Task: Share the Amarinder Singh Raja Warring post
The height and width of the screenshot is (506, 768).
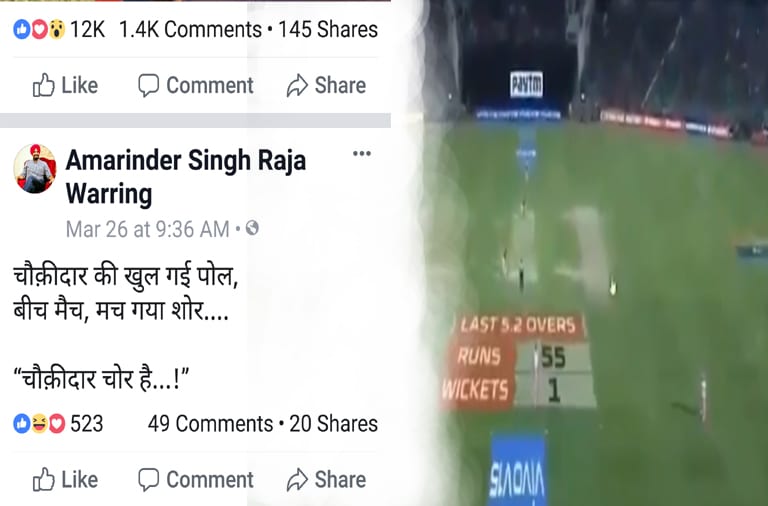Action: (x=326, y=480)
